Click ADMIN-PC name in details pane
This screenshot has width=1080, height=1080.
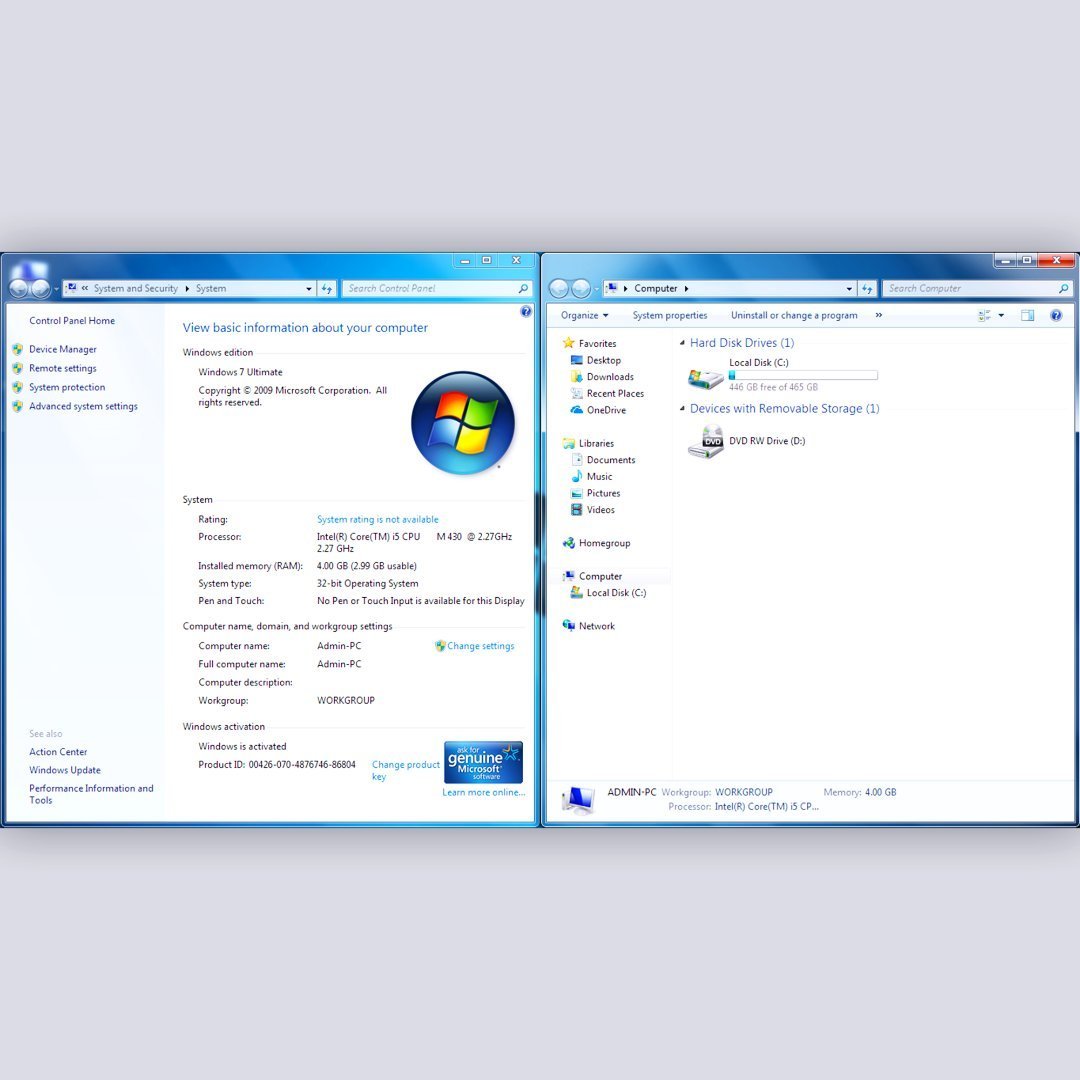pos(632,792)
